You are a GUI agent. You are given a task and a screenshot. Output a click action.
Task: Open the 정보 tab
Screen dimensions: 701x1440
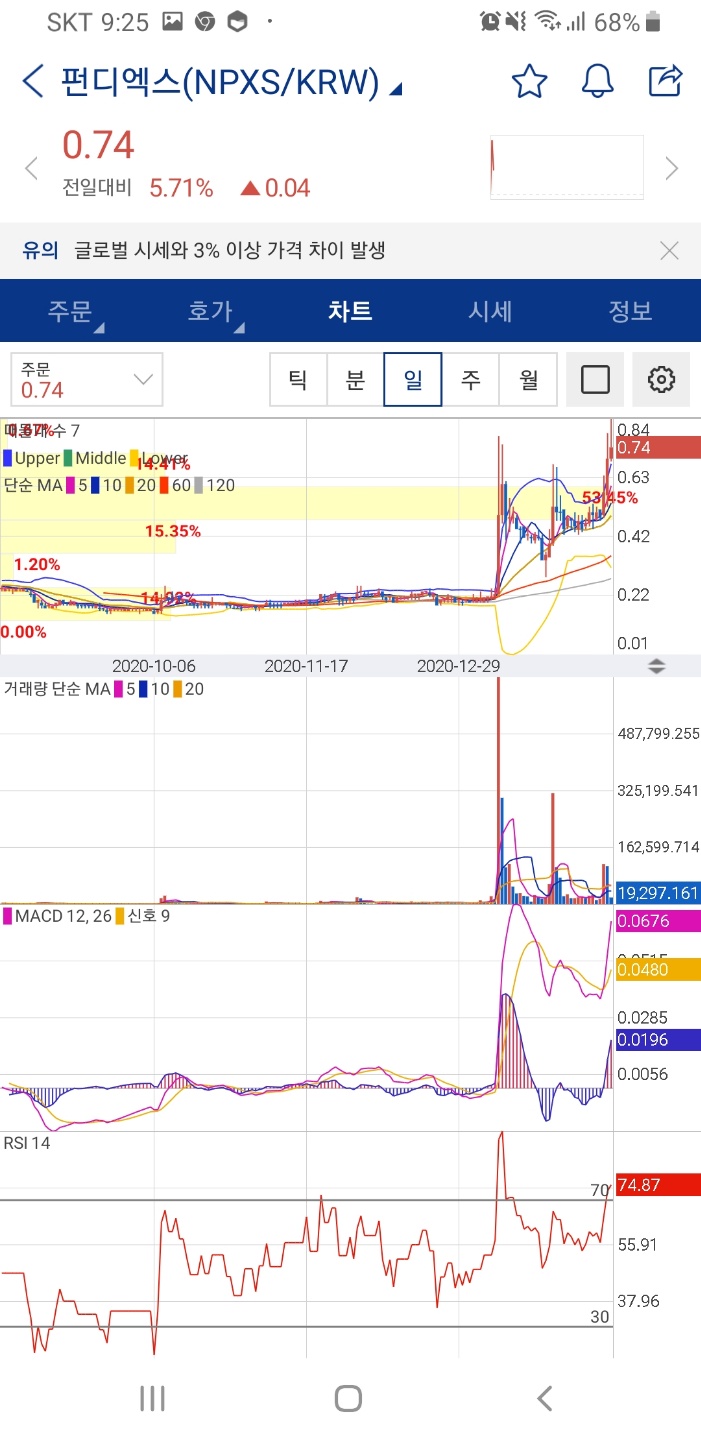click(x=630, y=311)
